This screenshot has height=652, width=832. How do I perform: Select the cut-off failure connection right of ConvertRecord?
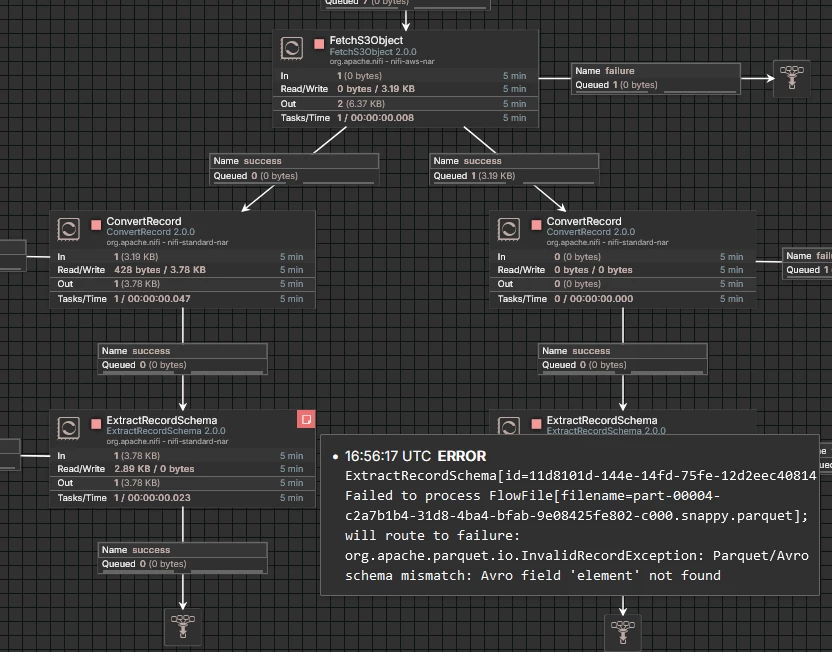(x=807, y=263)
